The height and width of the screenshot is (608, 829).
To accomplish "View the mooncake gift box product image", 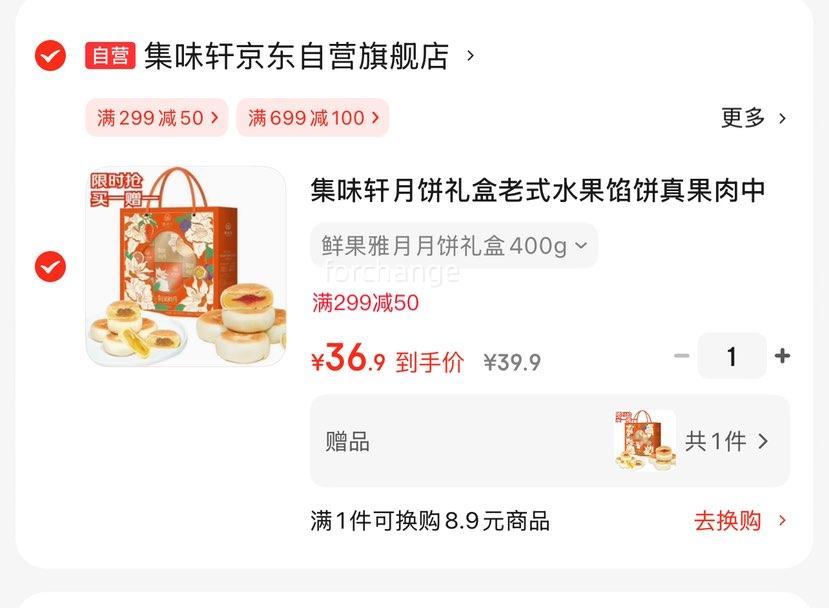I will tap(186, 266).
